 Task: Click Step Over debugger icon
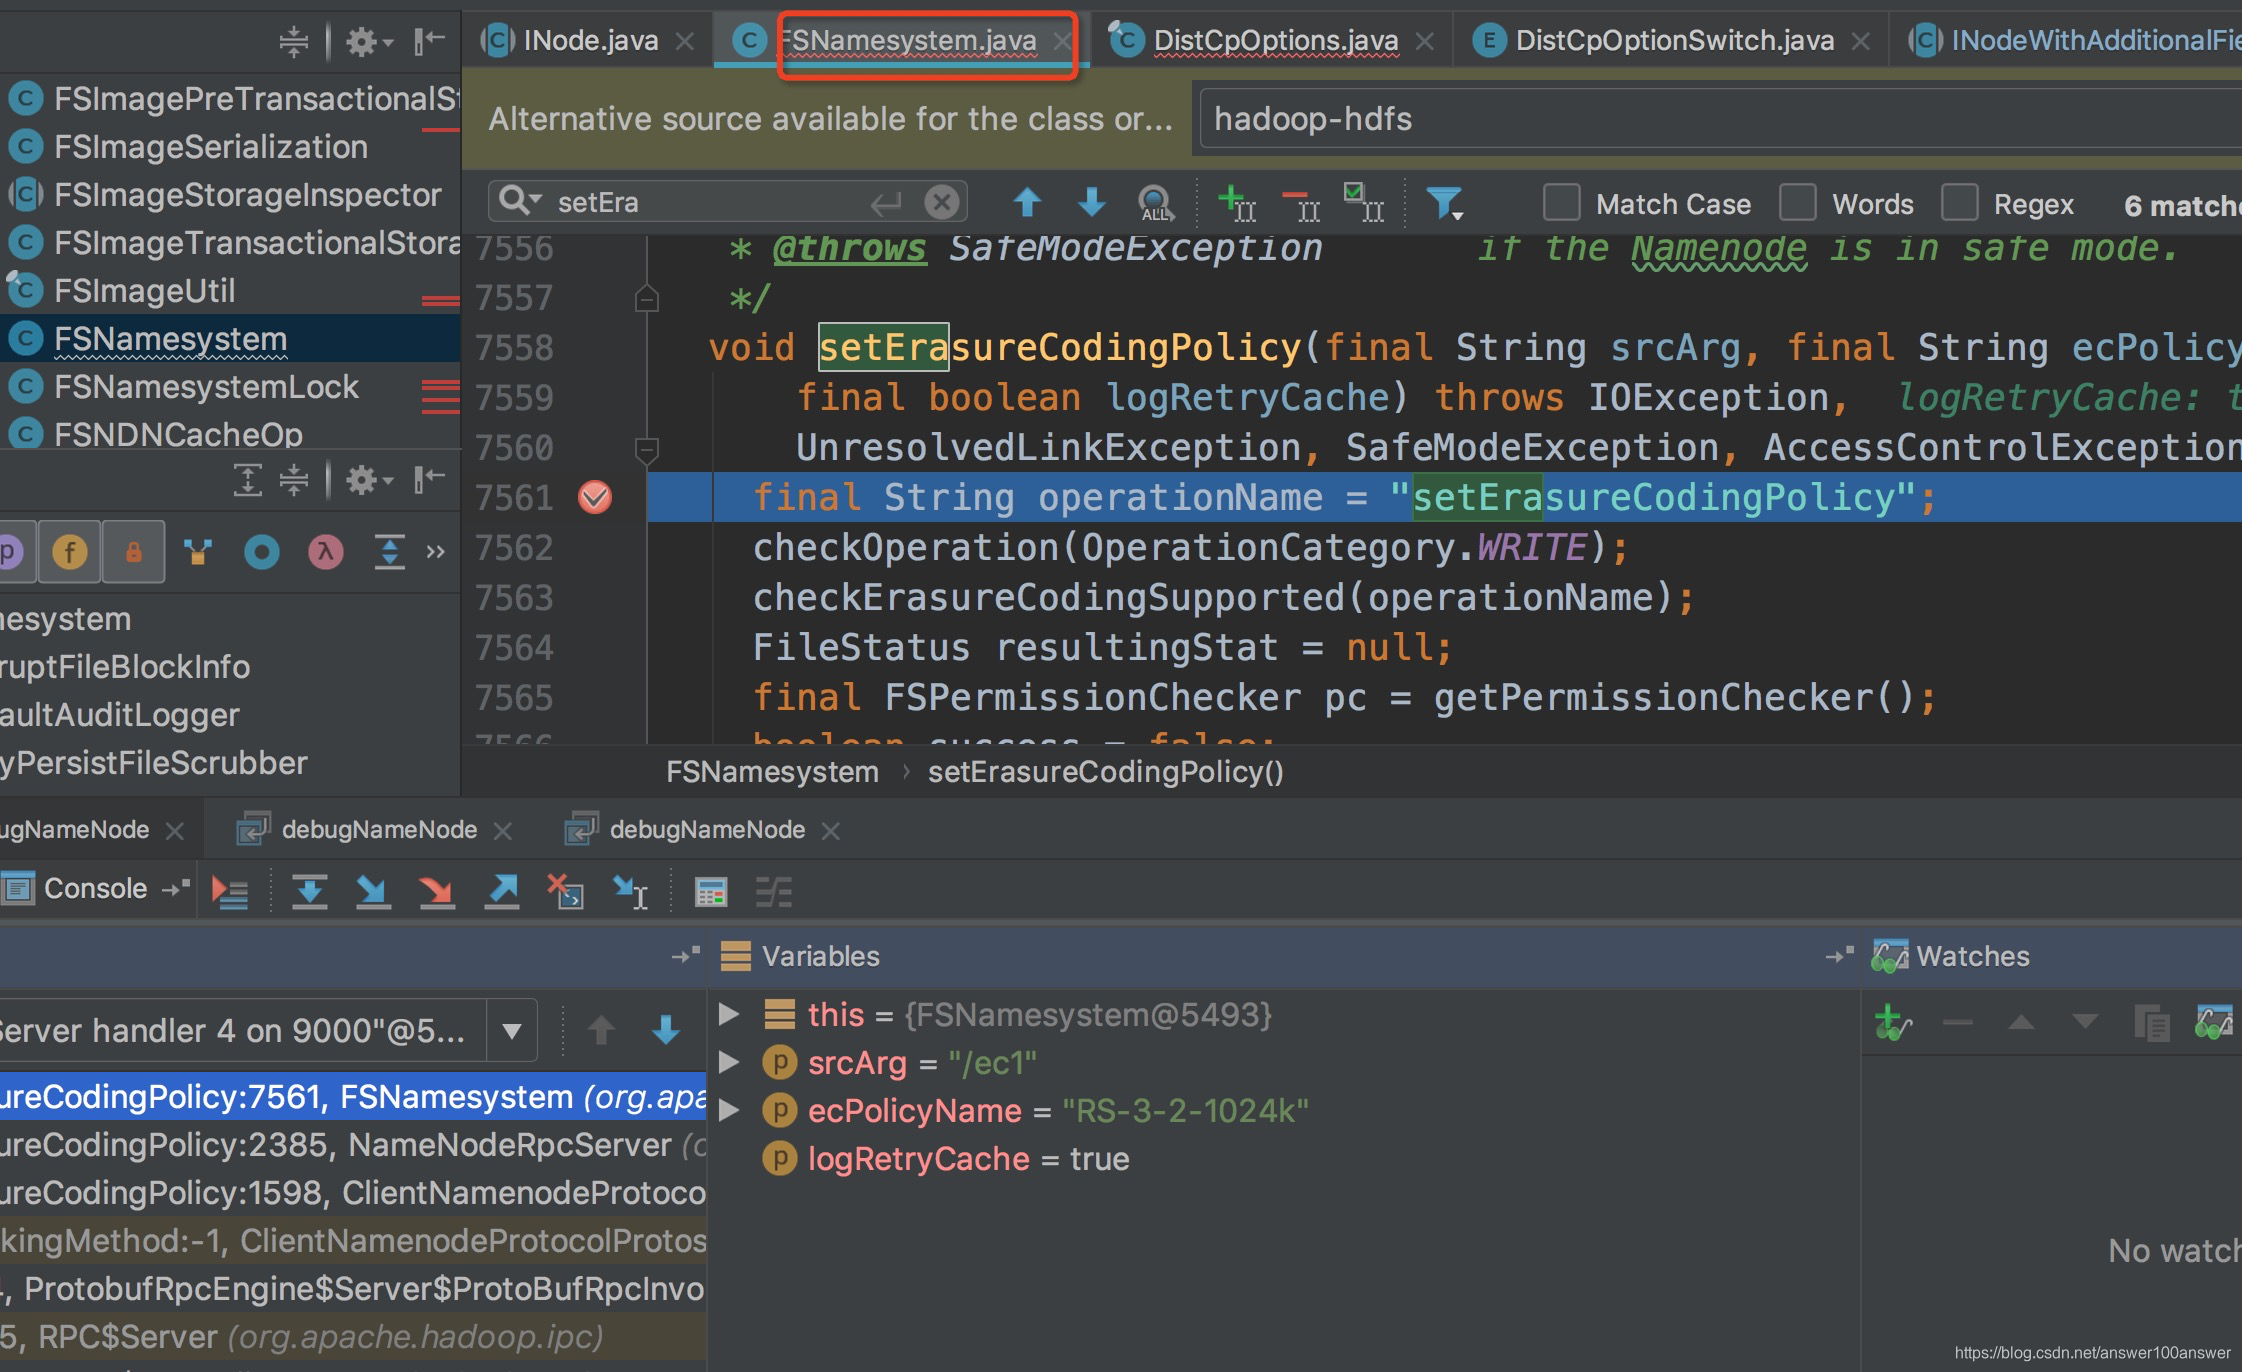click(309, 890)
